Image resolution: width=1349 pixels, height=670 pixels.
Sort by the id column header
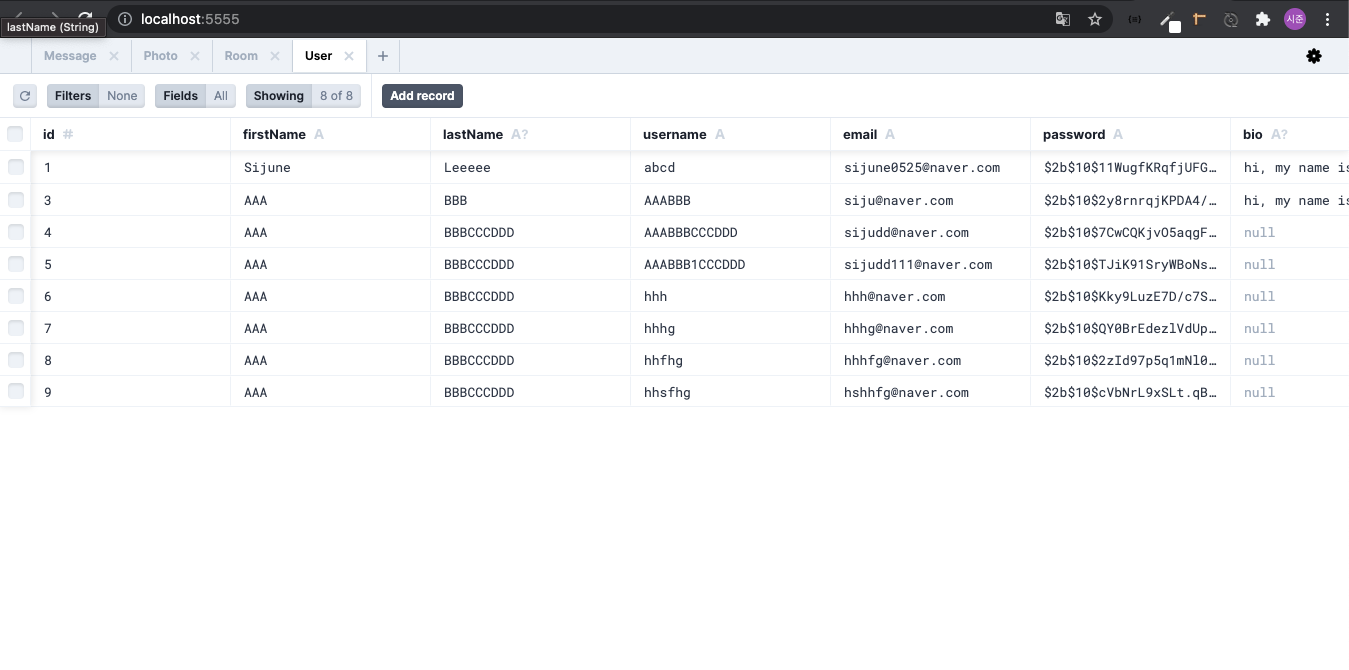click(x=131, y=134)
